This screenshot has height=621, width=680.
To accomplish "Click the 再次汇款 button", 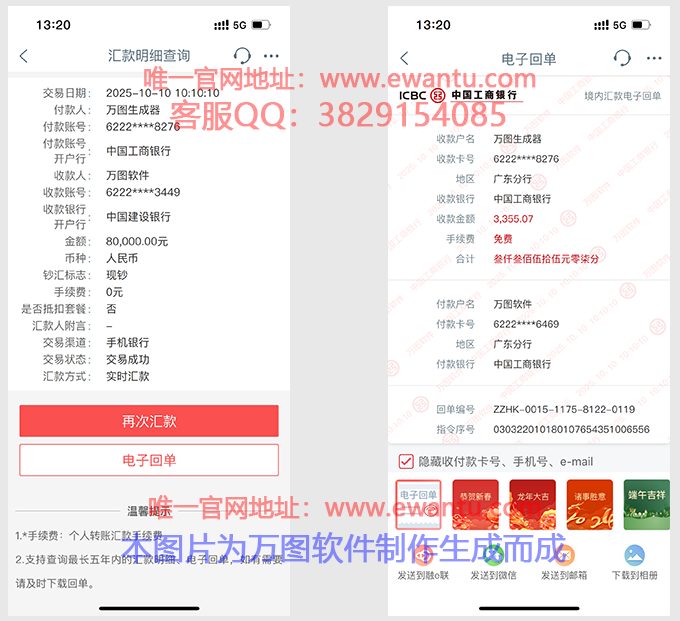I will coord(149,421).
